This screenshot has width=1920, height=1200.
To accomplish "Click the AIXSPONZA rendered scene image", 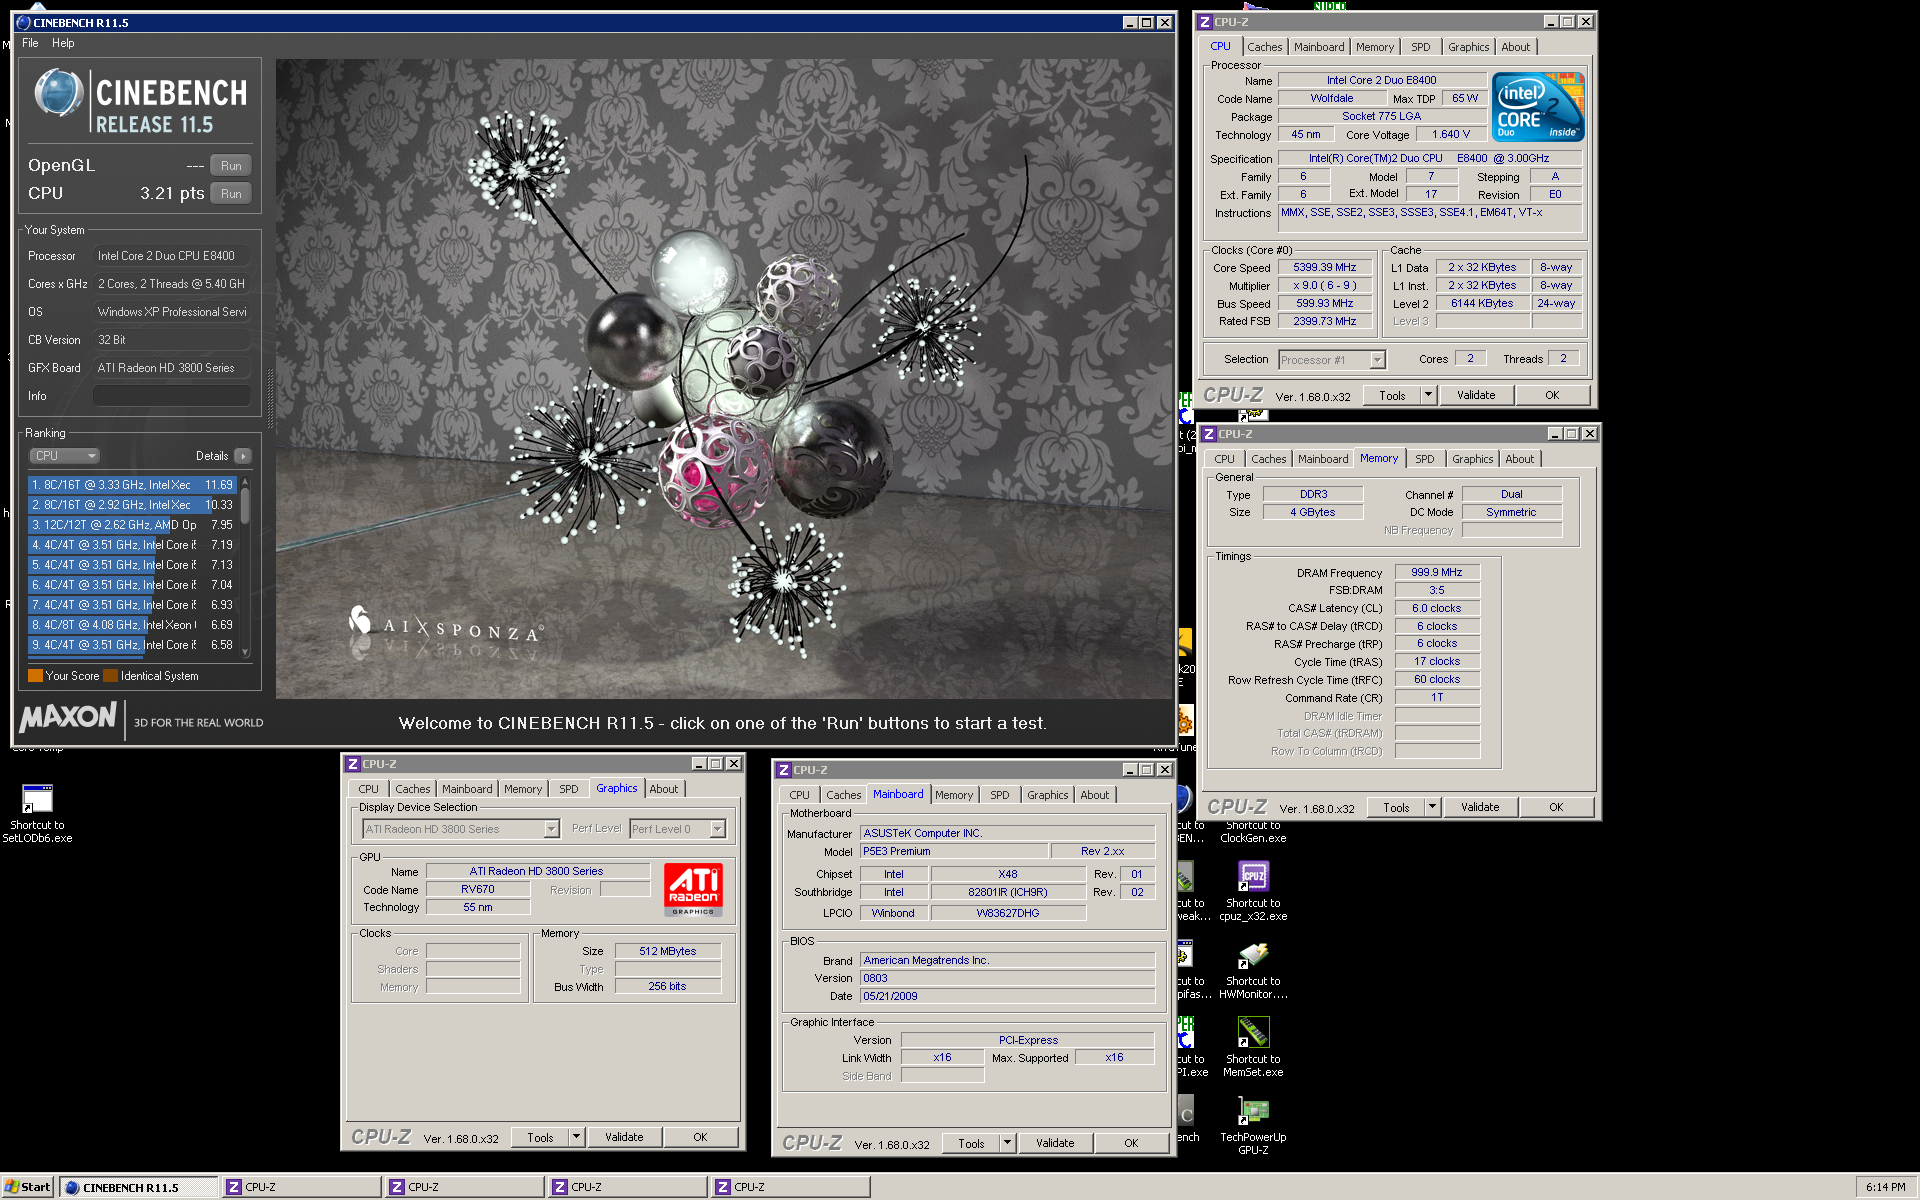I will coord(724,378).
